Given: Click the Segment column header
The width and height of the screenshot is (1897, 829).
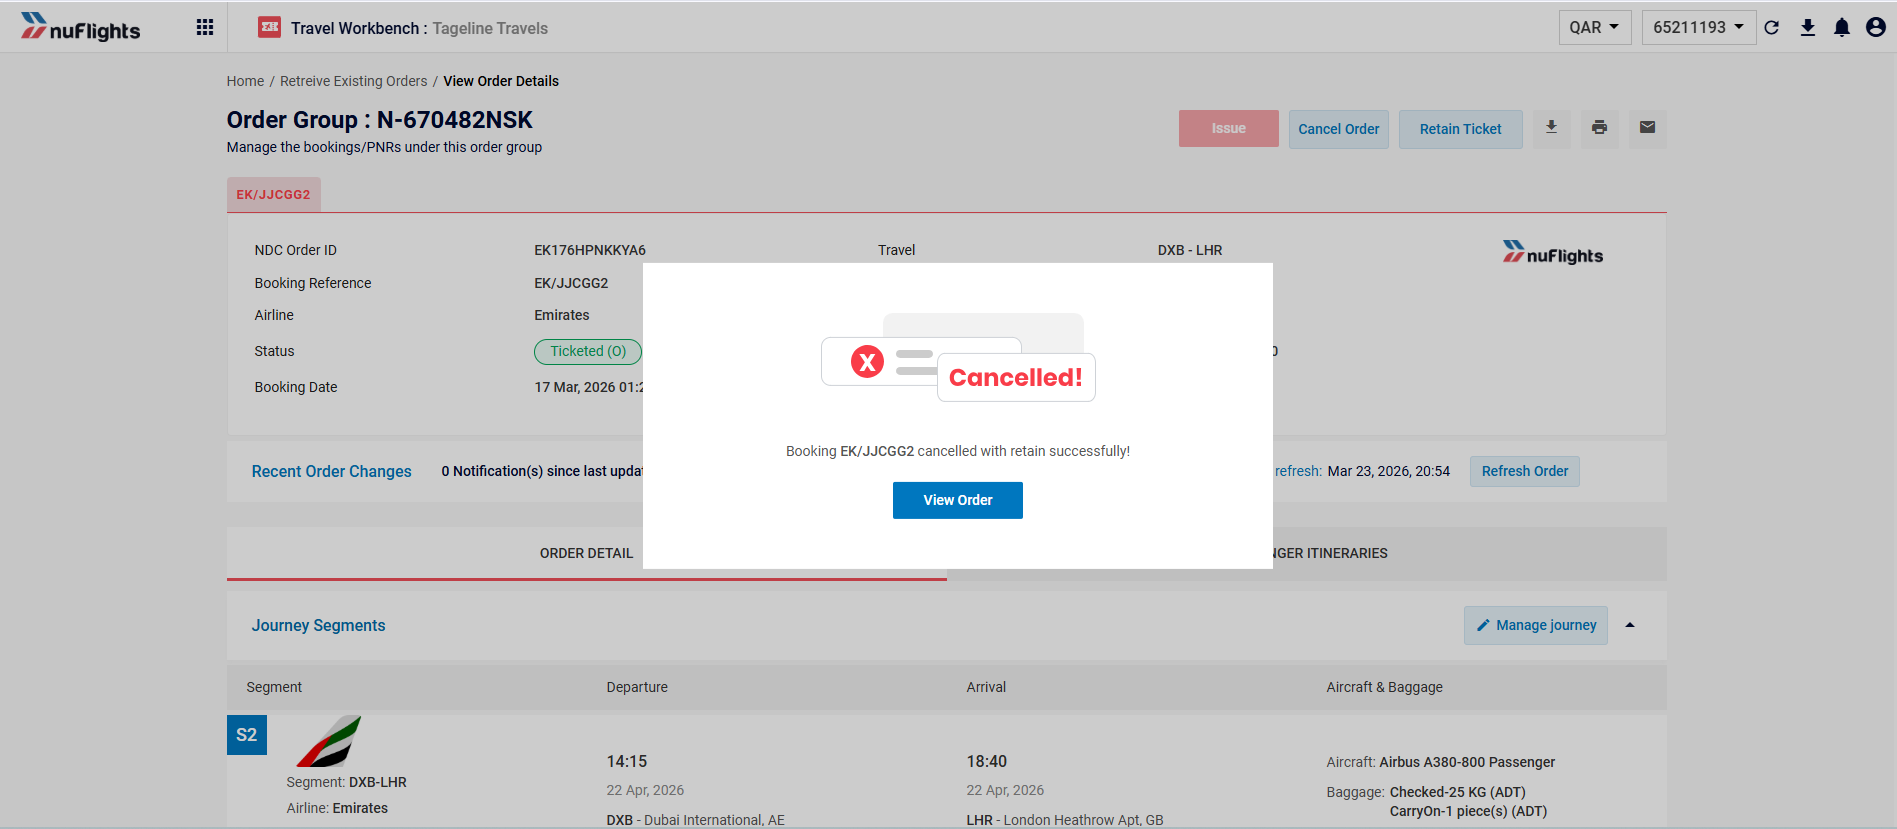Looking at the screenshot, I should (274, 687).
